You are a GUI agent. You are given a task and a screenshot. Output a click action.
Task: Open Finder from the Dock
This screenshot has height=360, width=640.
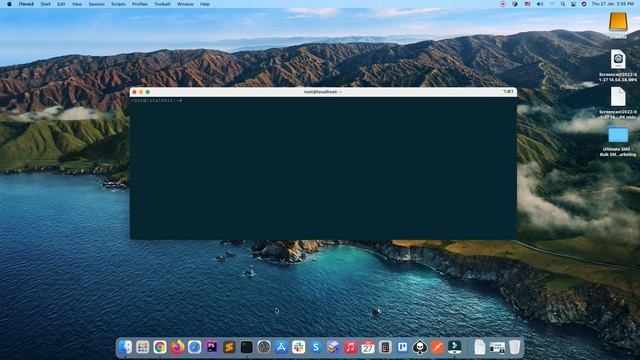(125, 347)
